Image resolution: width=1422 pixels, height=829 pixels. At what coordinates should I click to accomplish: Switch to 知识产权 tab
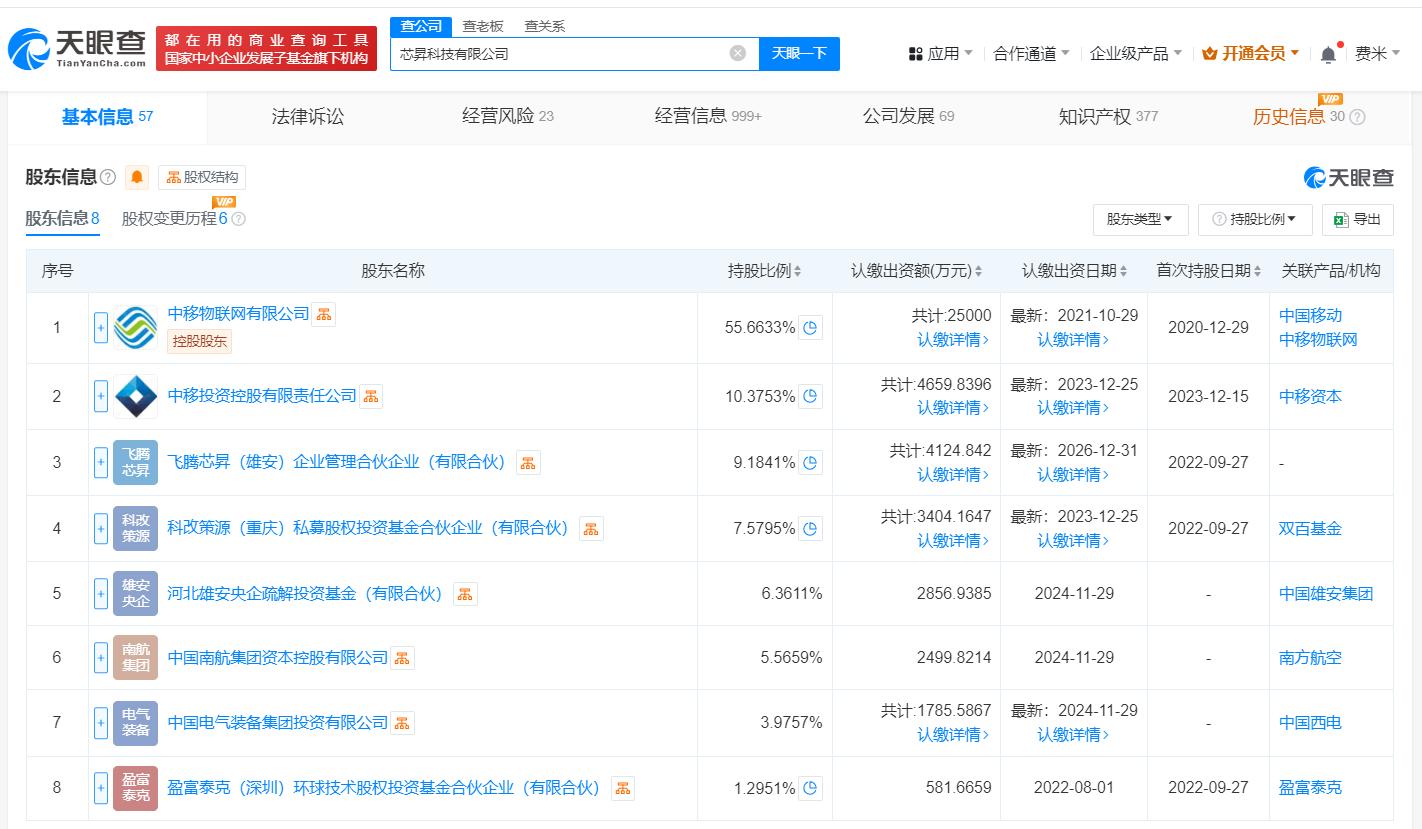pyautogui.click(x=1108, y=117)
